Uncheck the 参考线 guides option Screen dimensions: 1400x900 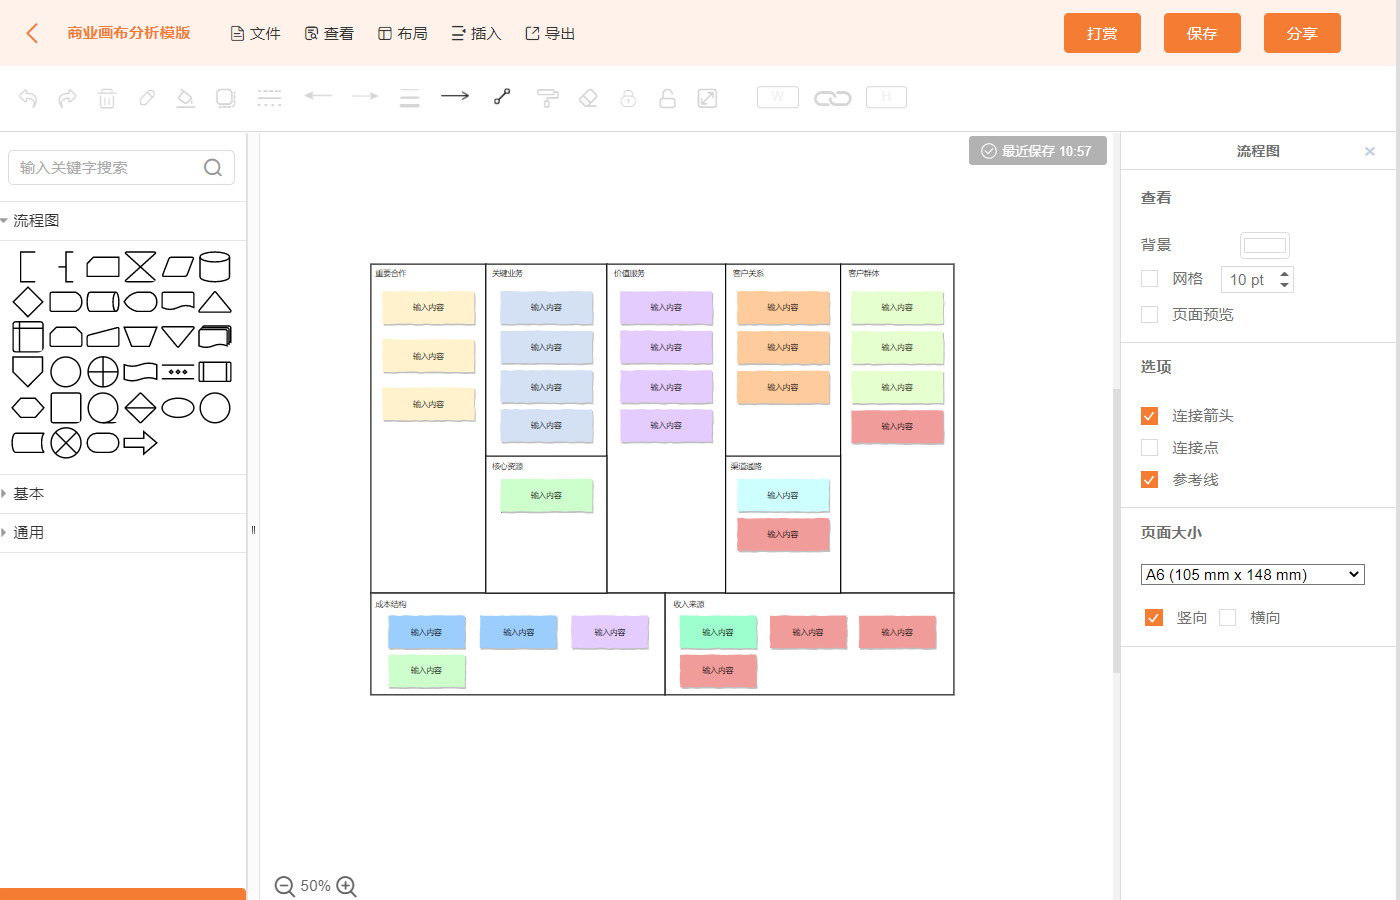[x=1150, y=480]
